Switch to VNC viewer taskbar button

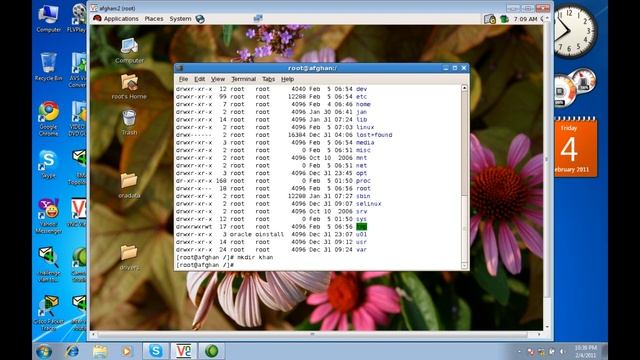tap(183, 351)
